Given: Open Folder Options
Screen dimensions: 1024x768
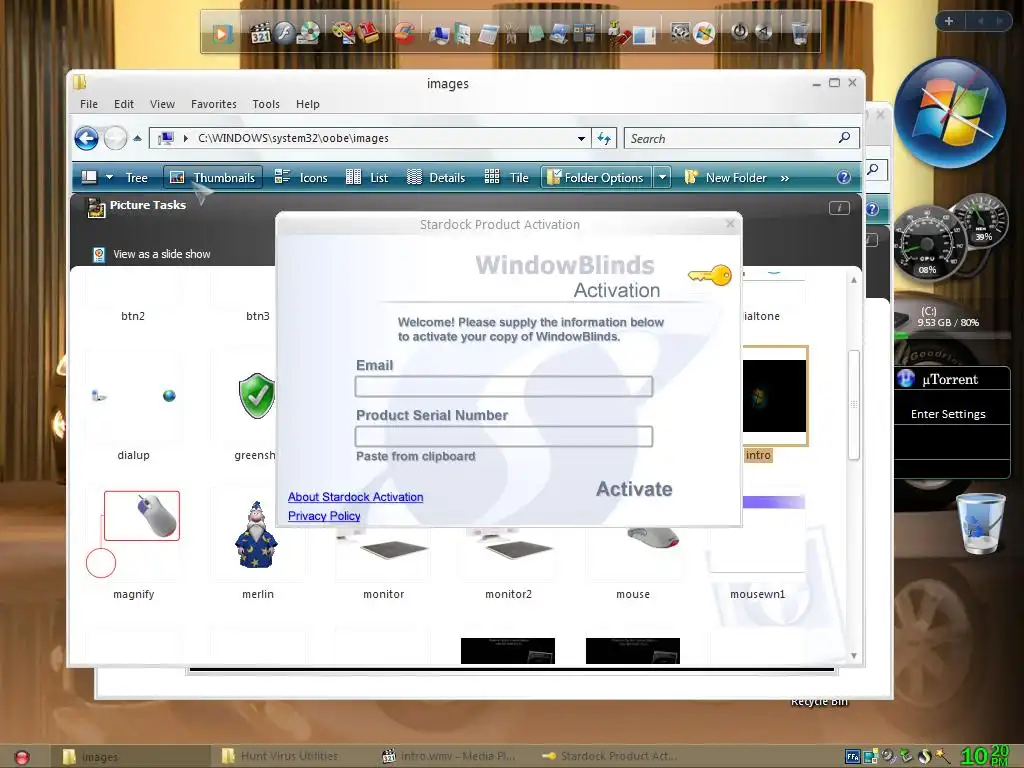Looking at the screenshot, I should (x=596, y=178).
